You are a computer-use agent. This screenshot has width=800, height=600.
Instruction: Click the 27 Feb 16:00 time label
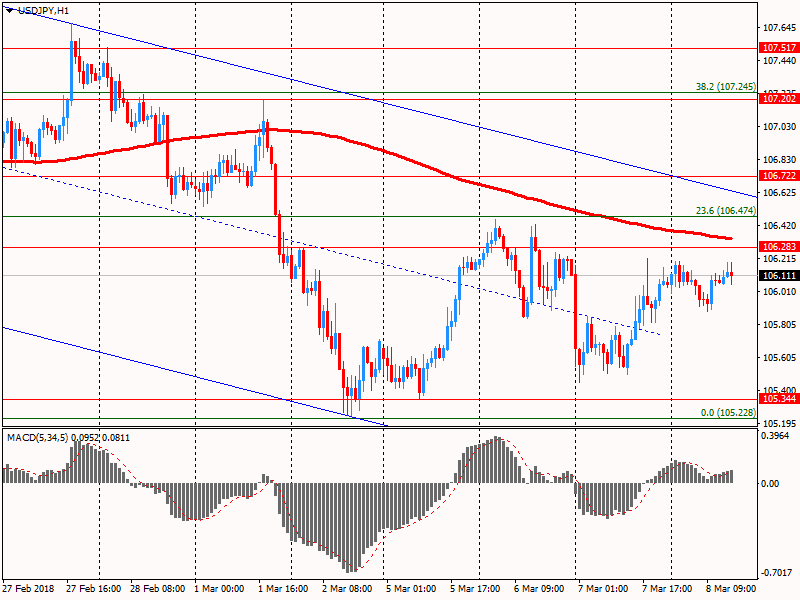[x=93, y=588]
